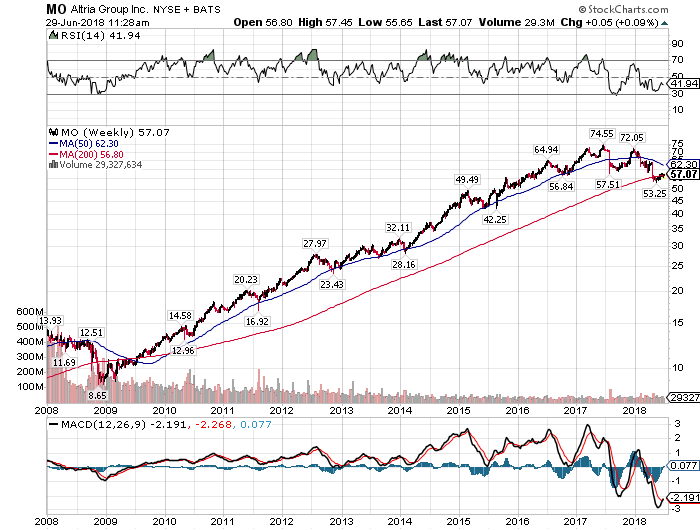This screenshot has height=530, width=700.
Task: Click the 12.96 low price label
Action: [x=183, y=351]
